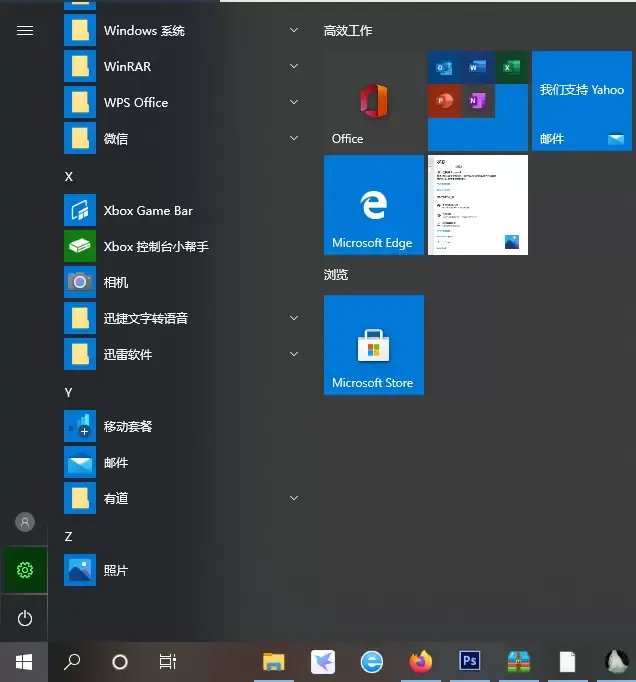Open the Microsoft Edge tile

click(x=374, y=205)
